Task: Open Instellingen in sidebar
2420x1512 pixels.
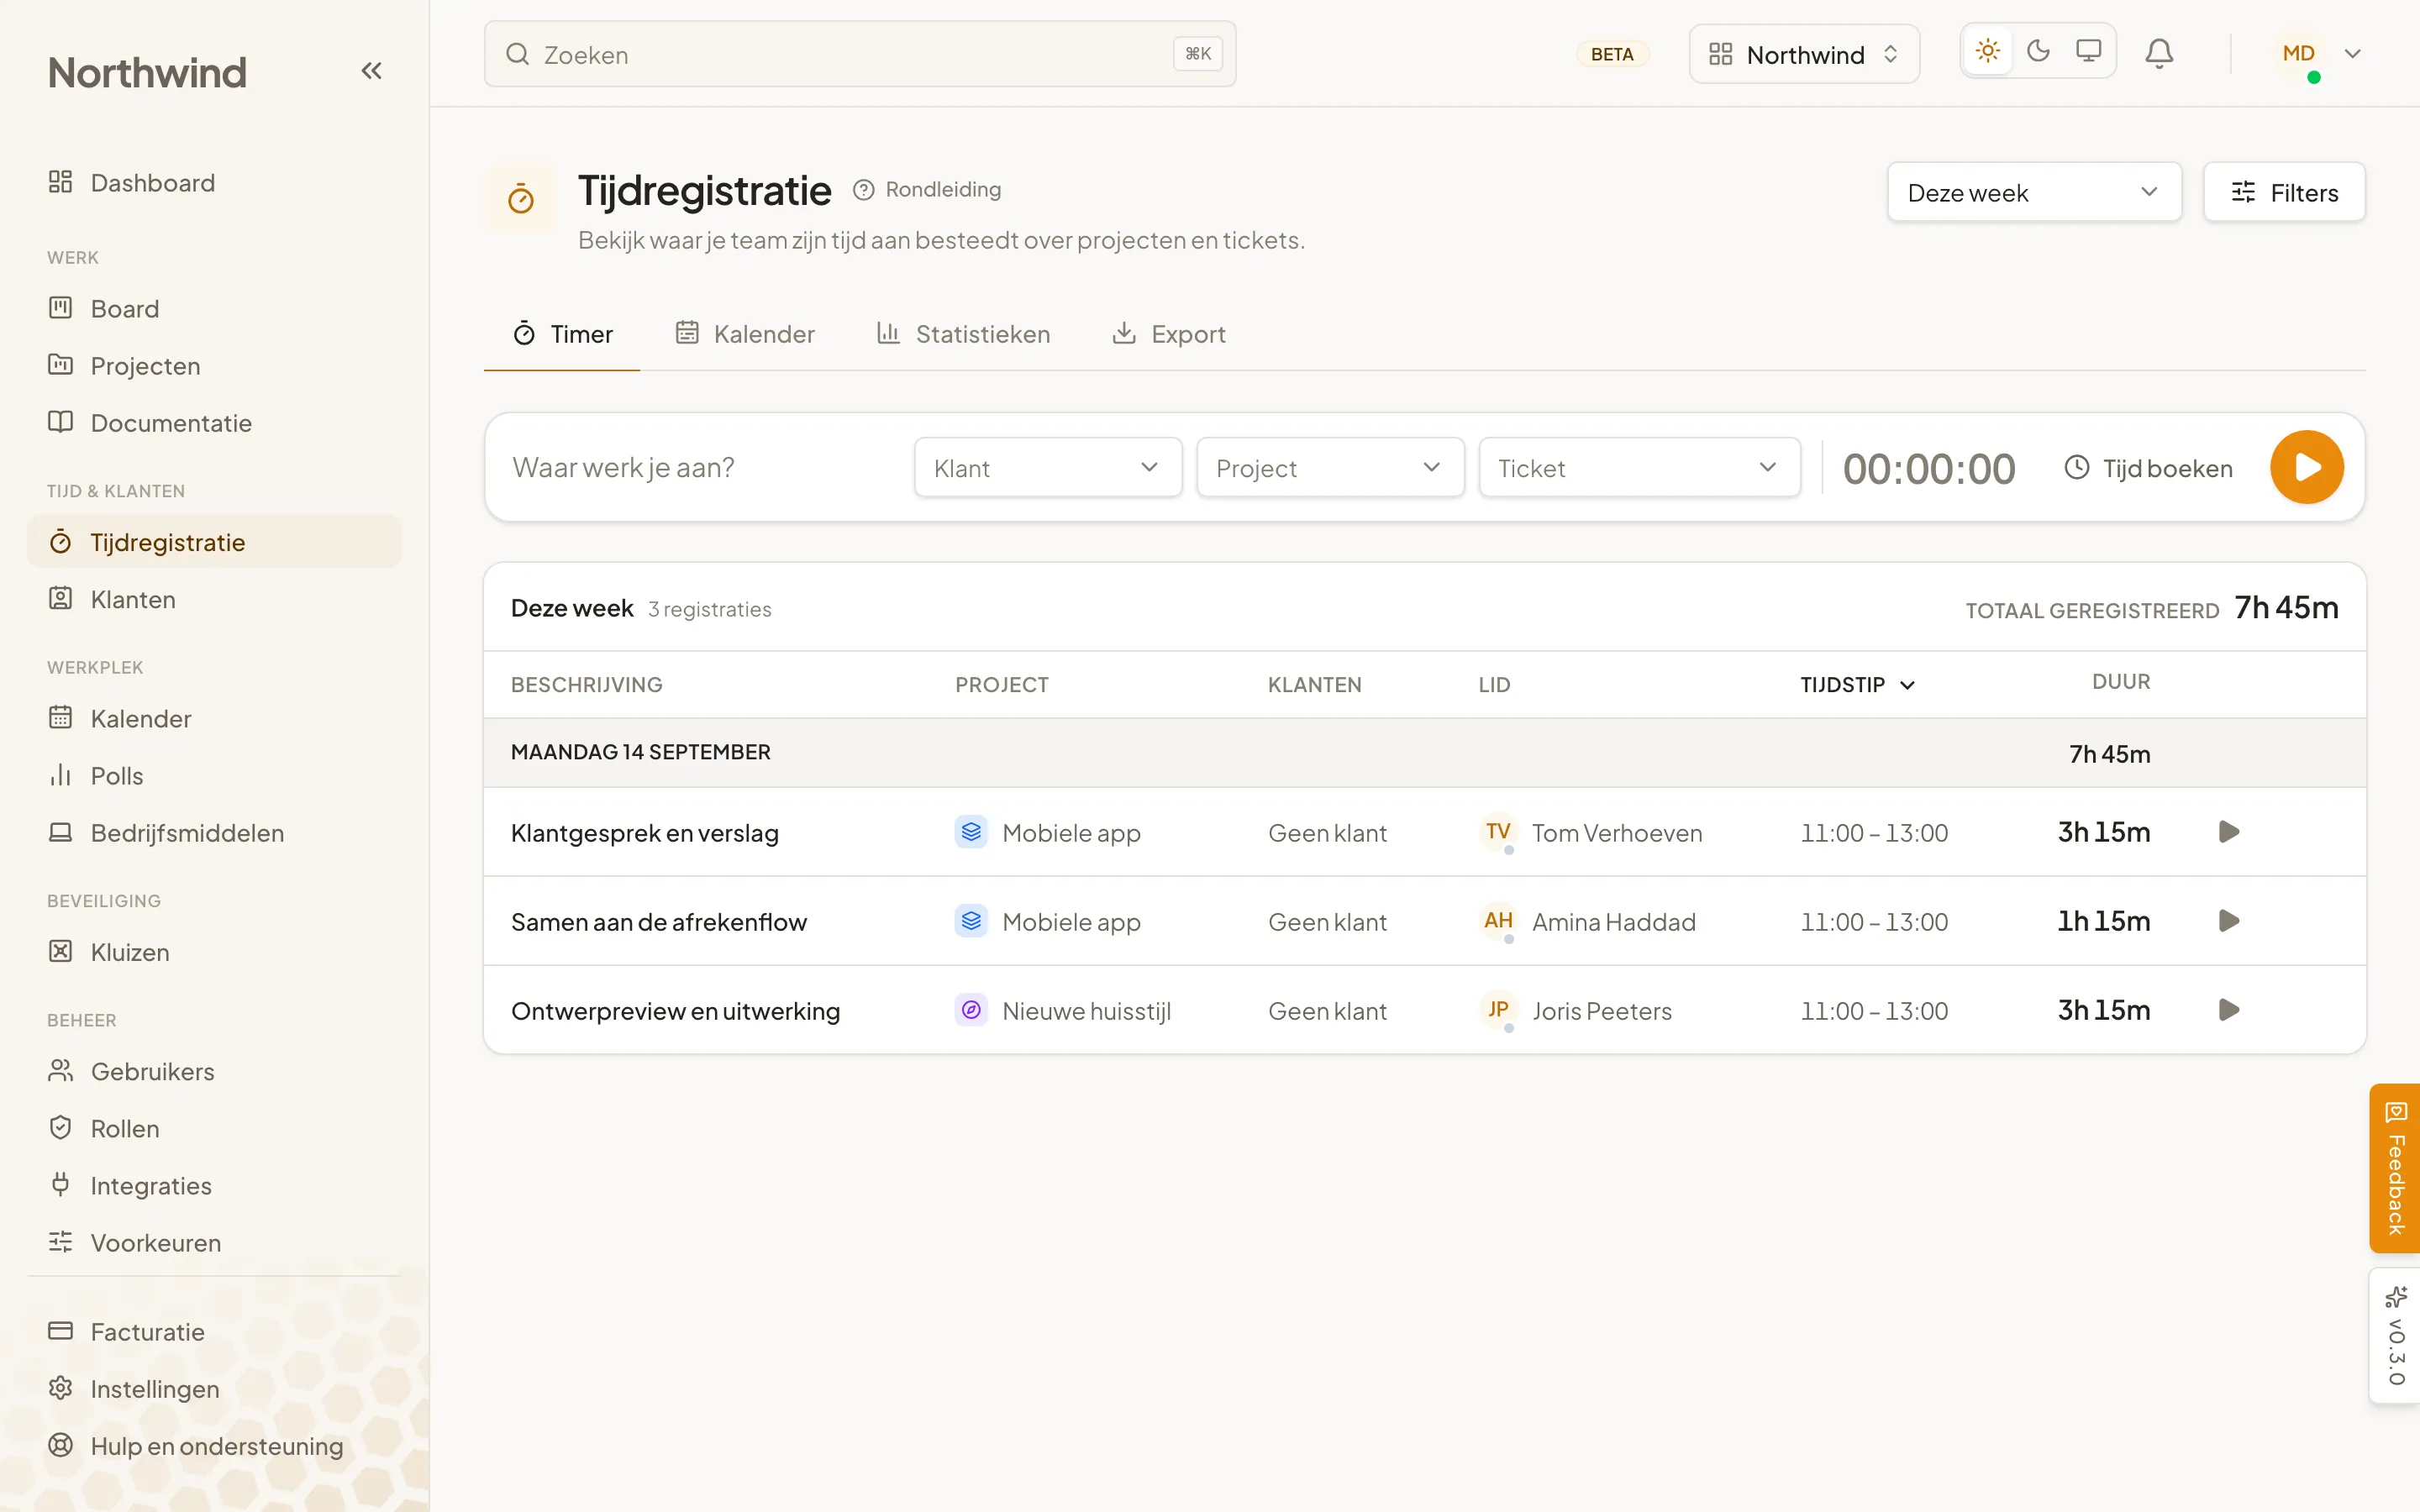Action: point(214,1389)
